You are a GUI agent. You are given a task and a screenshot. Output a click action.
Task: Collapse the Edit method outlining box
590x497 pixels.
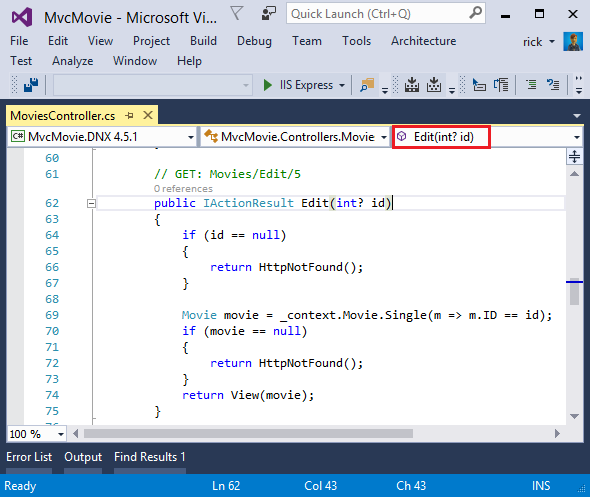click(x=91, y=204)
